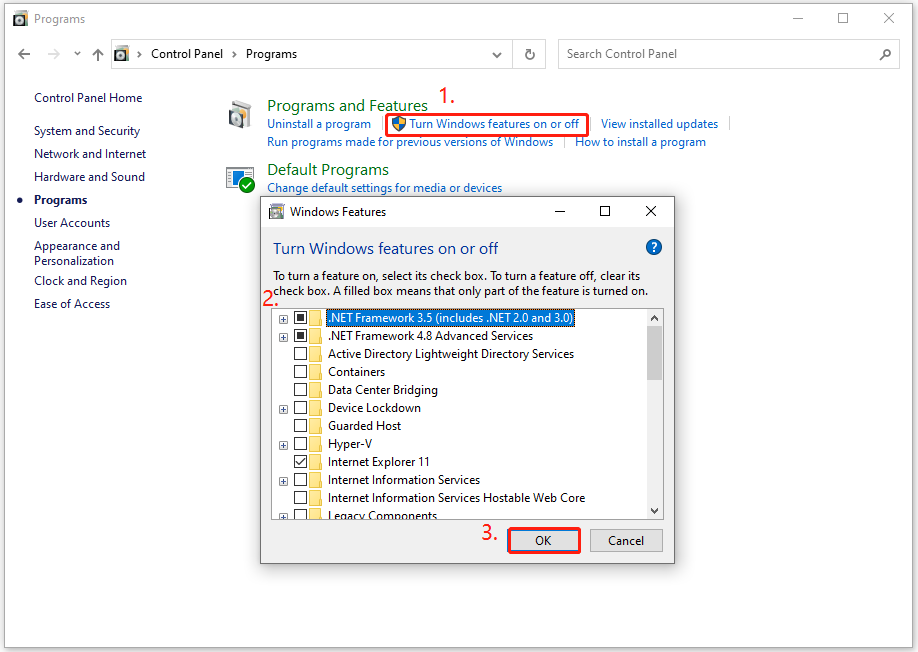Check the Device Lockdown box
The width and height of the screenshot is (918, 652).
(x=300, y=408)
